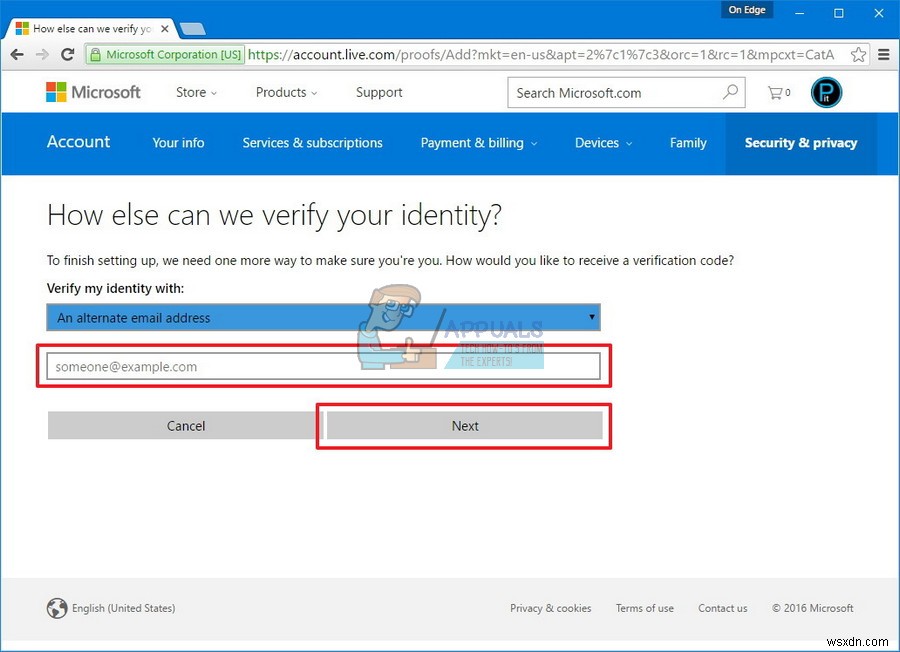900x652 pixels.
Task: Expand the Devices menu
Action: [x=602, y=143]
